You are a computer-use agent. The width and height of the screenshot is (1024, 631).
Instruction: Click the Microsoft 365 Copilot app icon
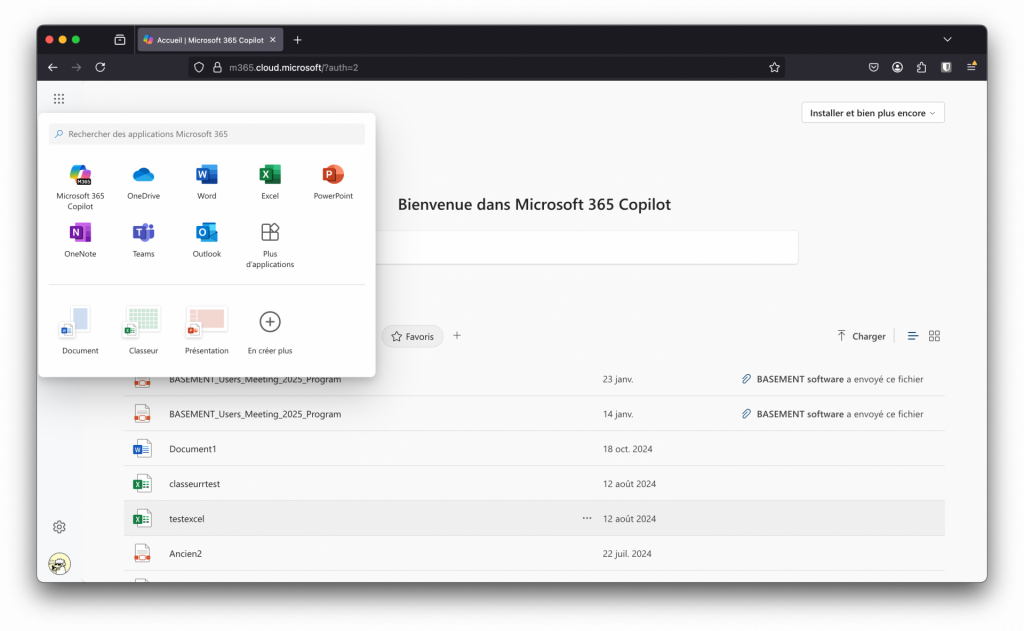tap(80, 180)
